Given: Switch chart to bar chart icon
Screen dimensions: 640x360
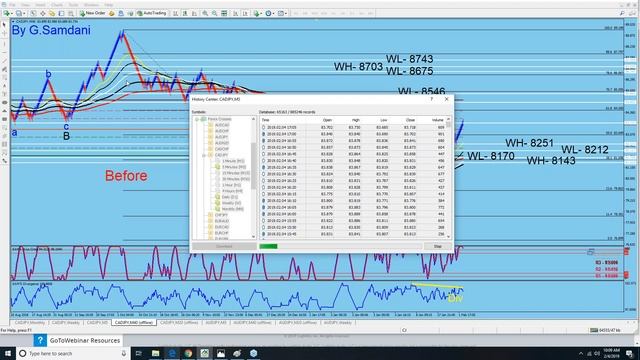Looking at the screenshot, I should [x=176, y=13].
